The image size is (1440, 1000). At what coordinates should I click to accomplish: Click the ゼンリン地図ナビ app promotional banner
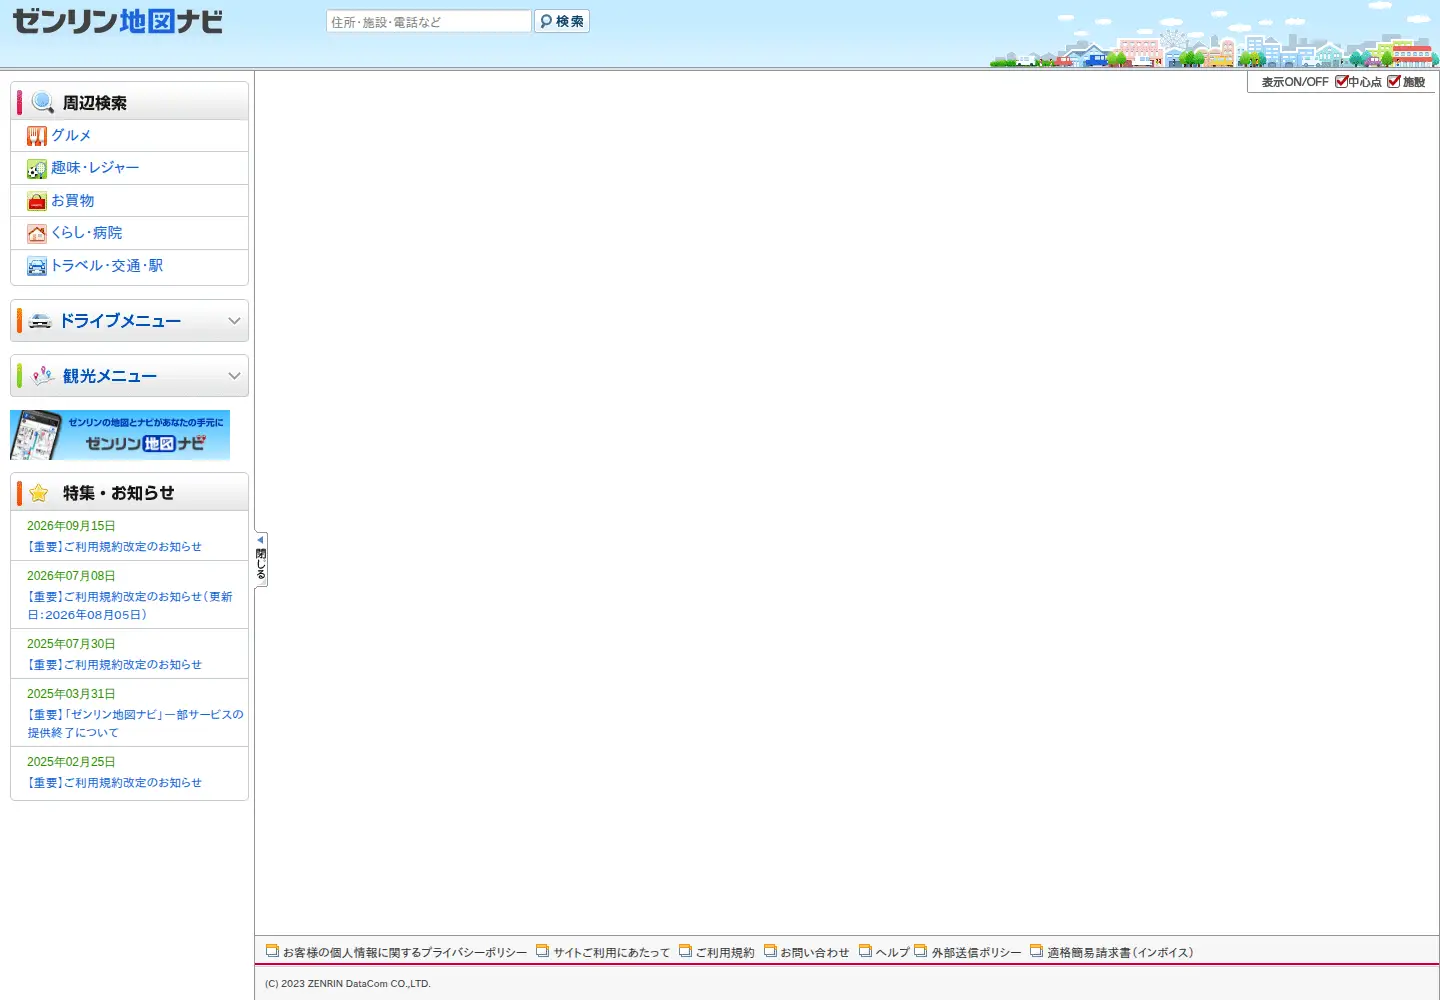(120, 435)
